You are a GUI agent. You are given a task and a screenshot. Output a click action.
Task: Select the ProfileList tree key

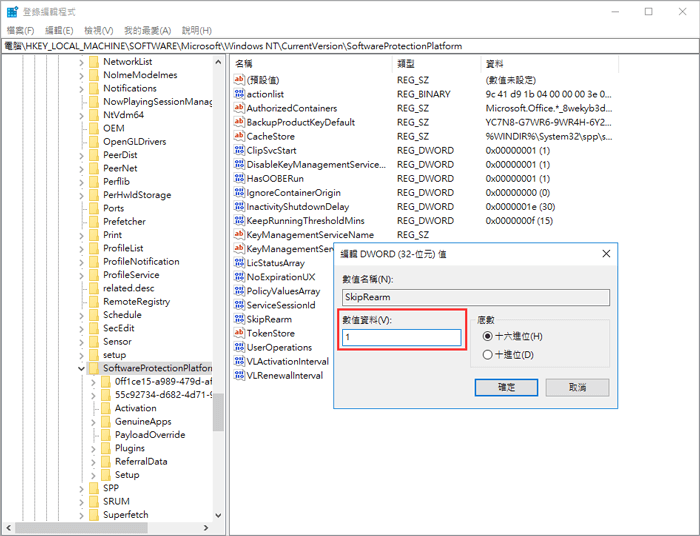click(123, 248)
